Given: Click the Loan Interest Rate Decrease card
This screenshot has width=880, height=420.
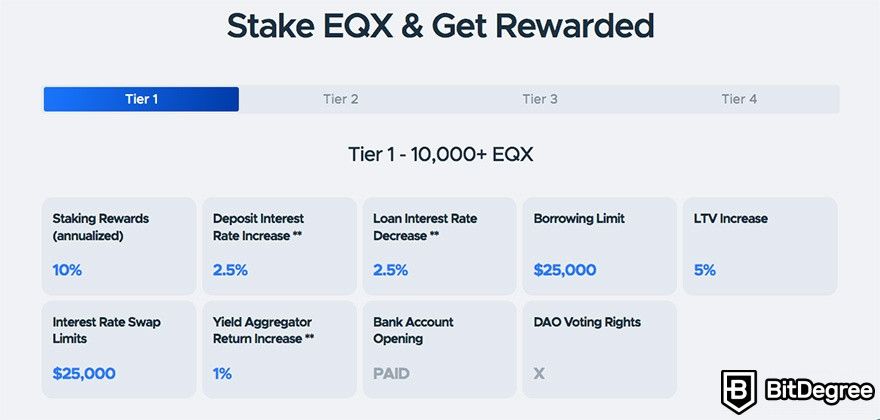Looking at the screenshot, I should click(439, 246).
